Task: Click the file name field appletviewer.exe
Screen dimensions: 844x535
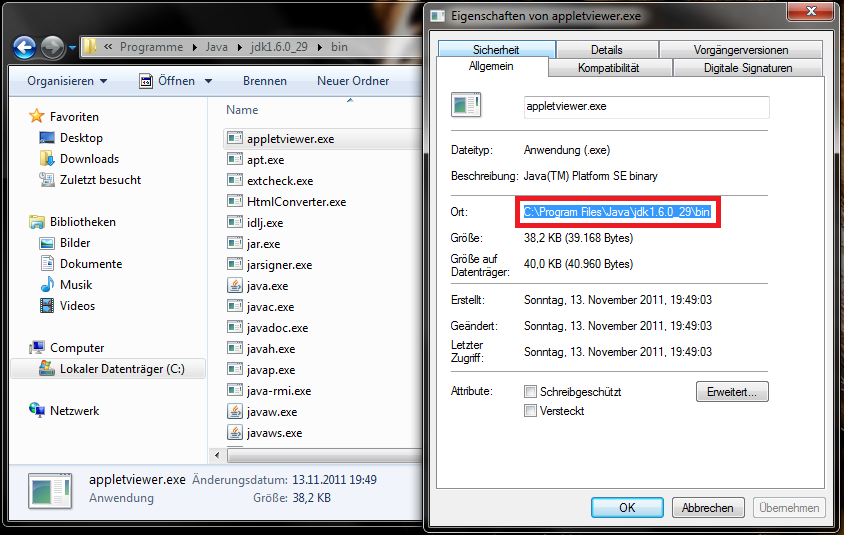Action: coord(646,108)
